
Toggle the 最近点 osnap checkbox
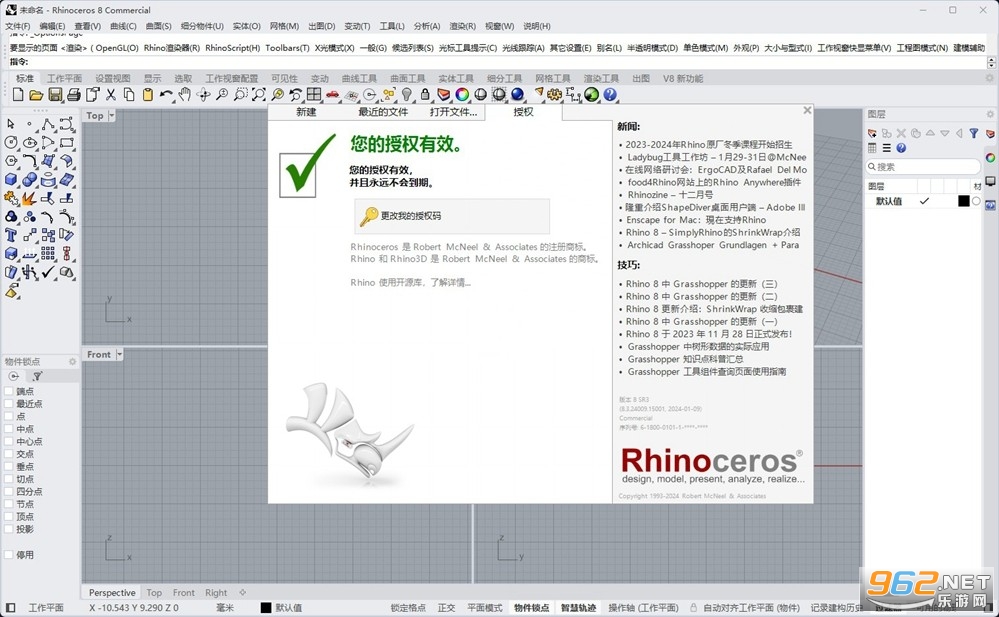coord(9,404)
